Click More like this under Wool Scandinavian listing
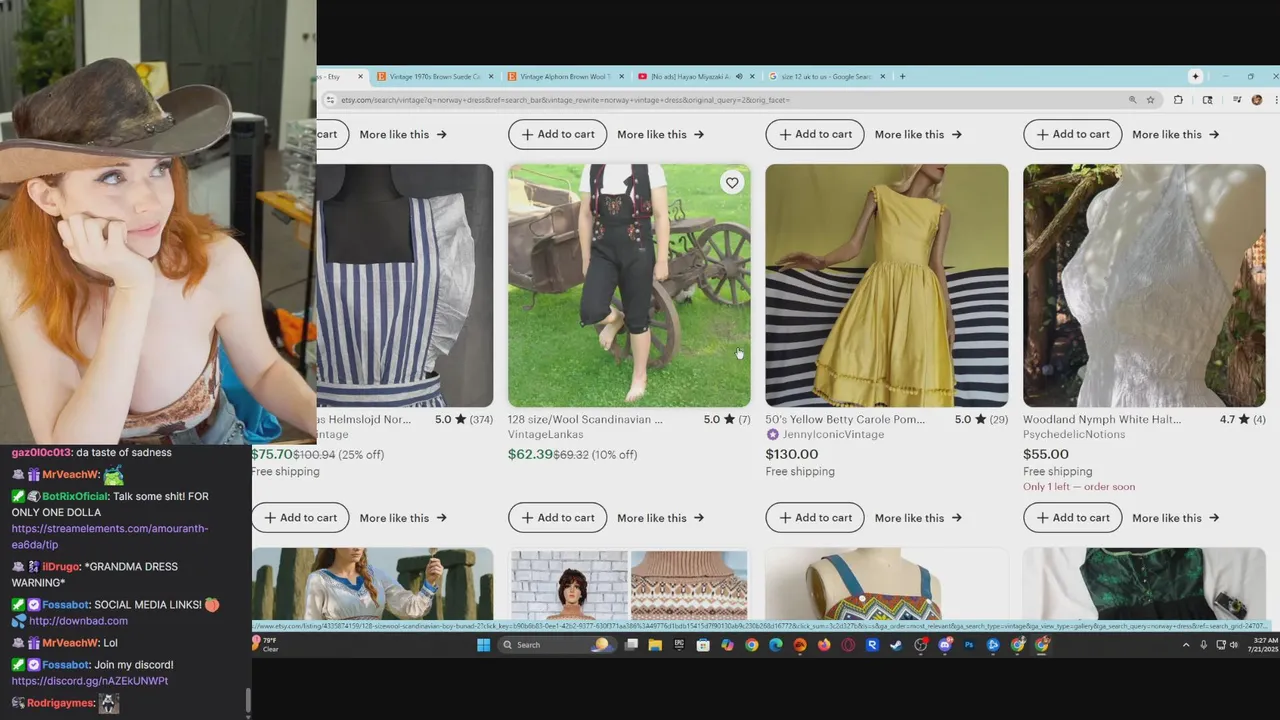 click(660, 518)
